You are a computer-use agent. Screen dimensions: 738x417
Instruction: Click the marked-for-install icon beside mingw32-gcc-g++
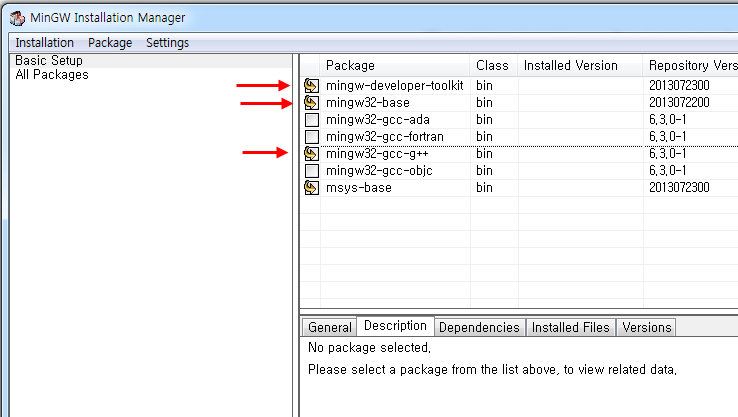(x=311, y=153)
